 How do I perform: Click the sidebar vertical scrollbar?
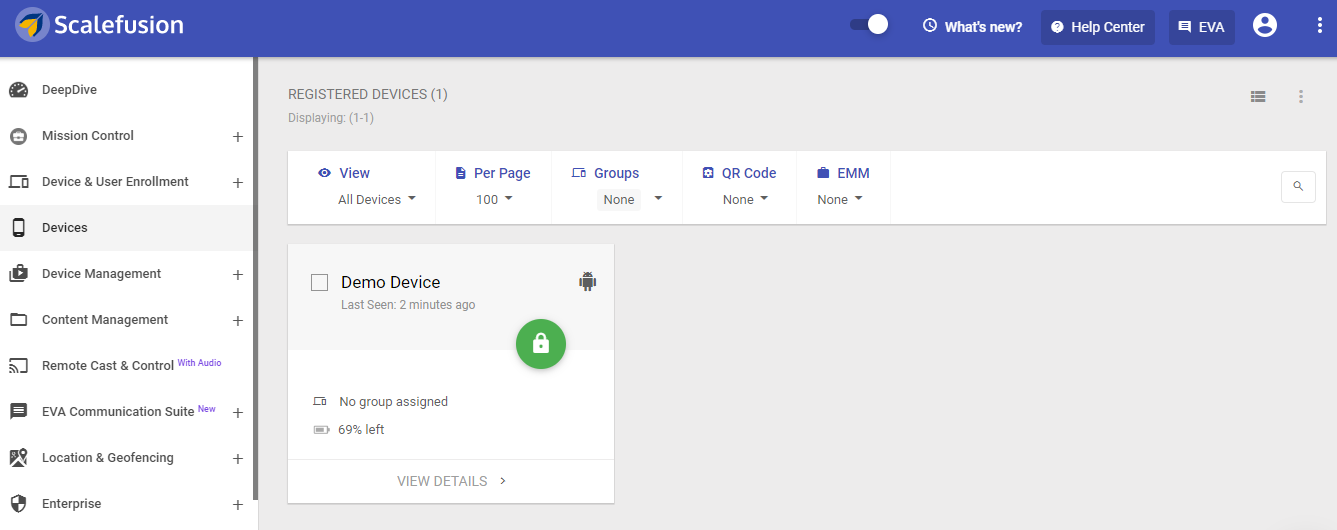click(x=256, y=278)
